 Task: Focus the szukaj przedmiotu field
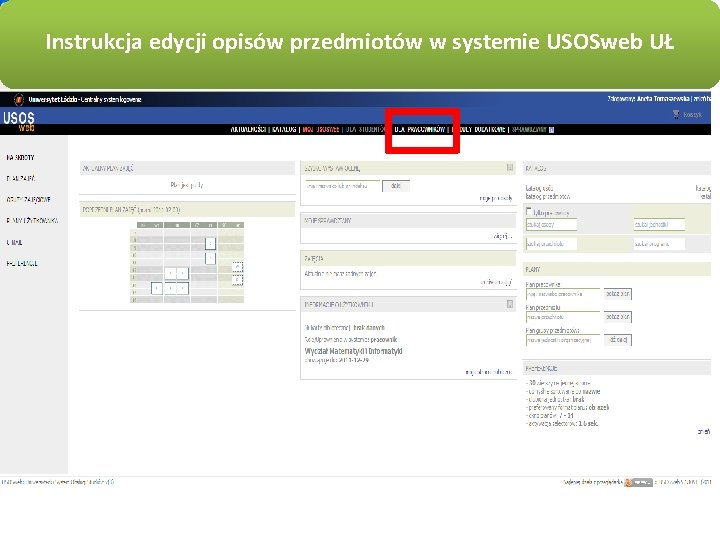point(551,244)
